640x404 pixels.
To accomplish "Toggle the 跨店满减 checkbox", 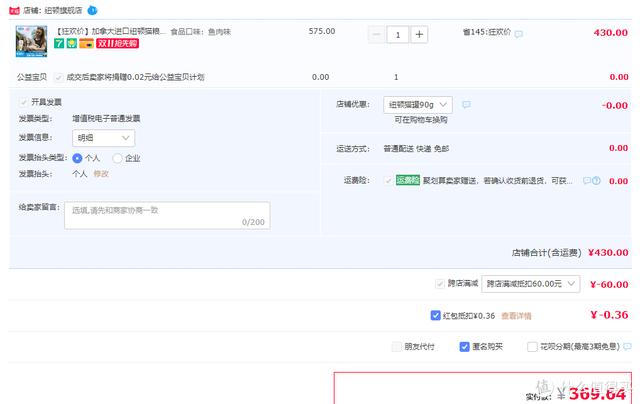I will click(440, 284).
